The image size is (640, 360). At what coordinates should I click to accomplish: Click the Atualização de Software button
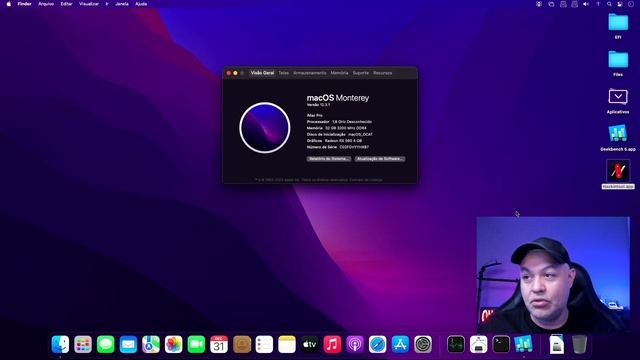(x=380, y=159)
